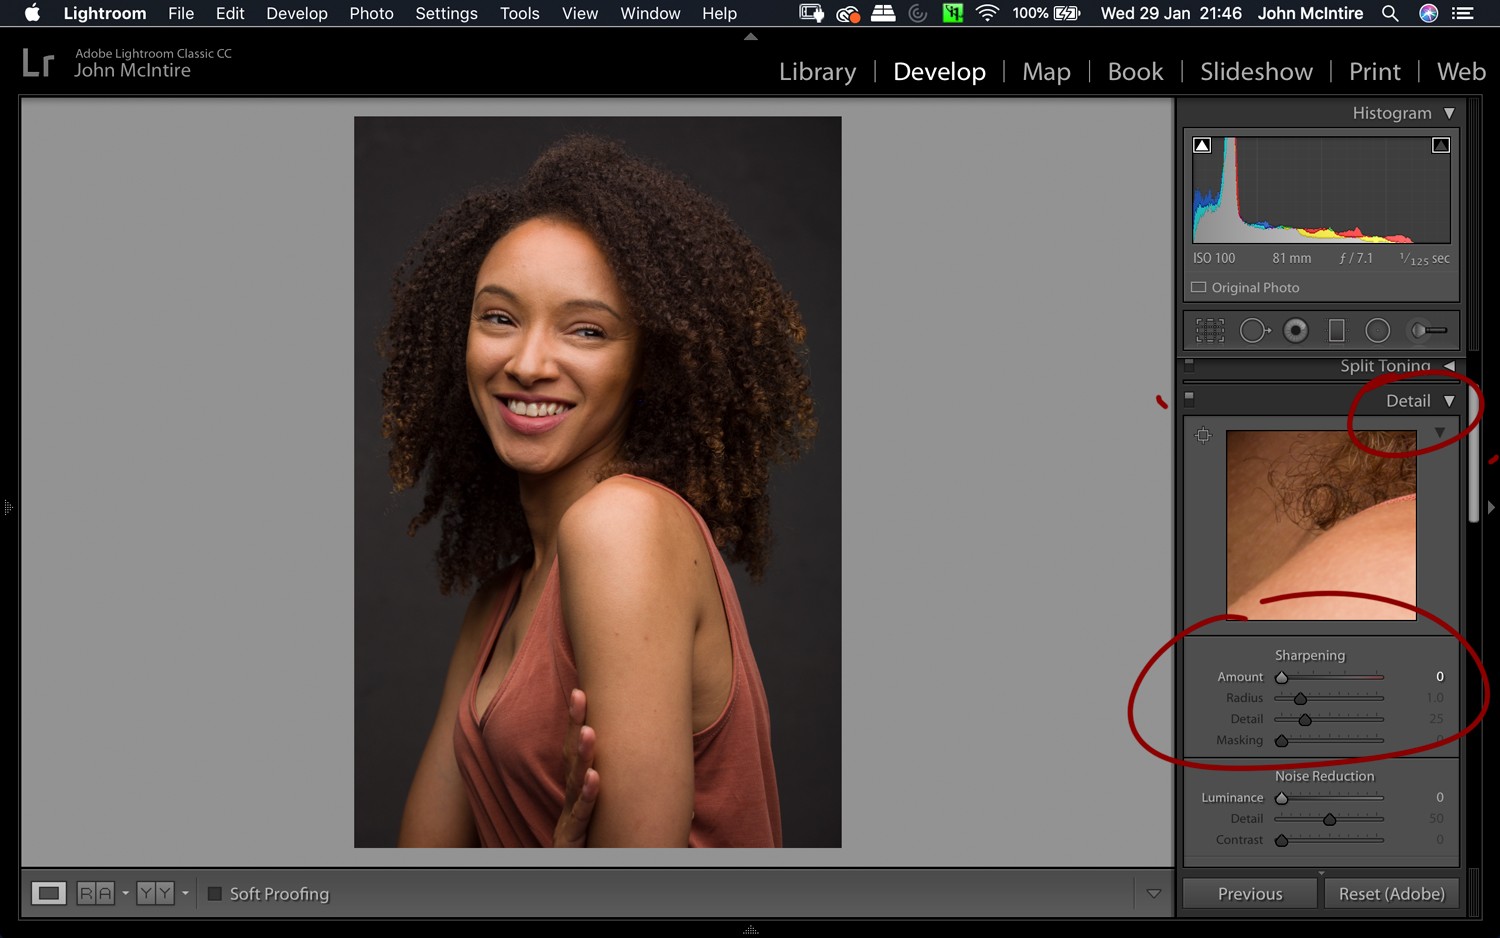The height and width of the screenshot is (938, 1500).
Task: Open the Photo menu in the menu bar
Action: click(x=371, y=13)
